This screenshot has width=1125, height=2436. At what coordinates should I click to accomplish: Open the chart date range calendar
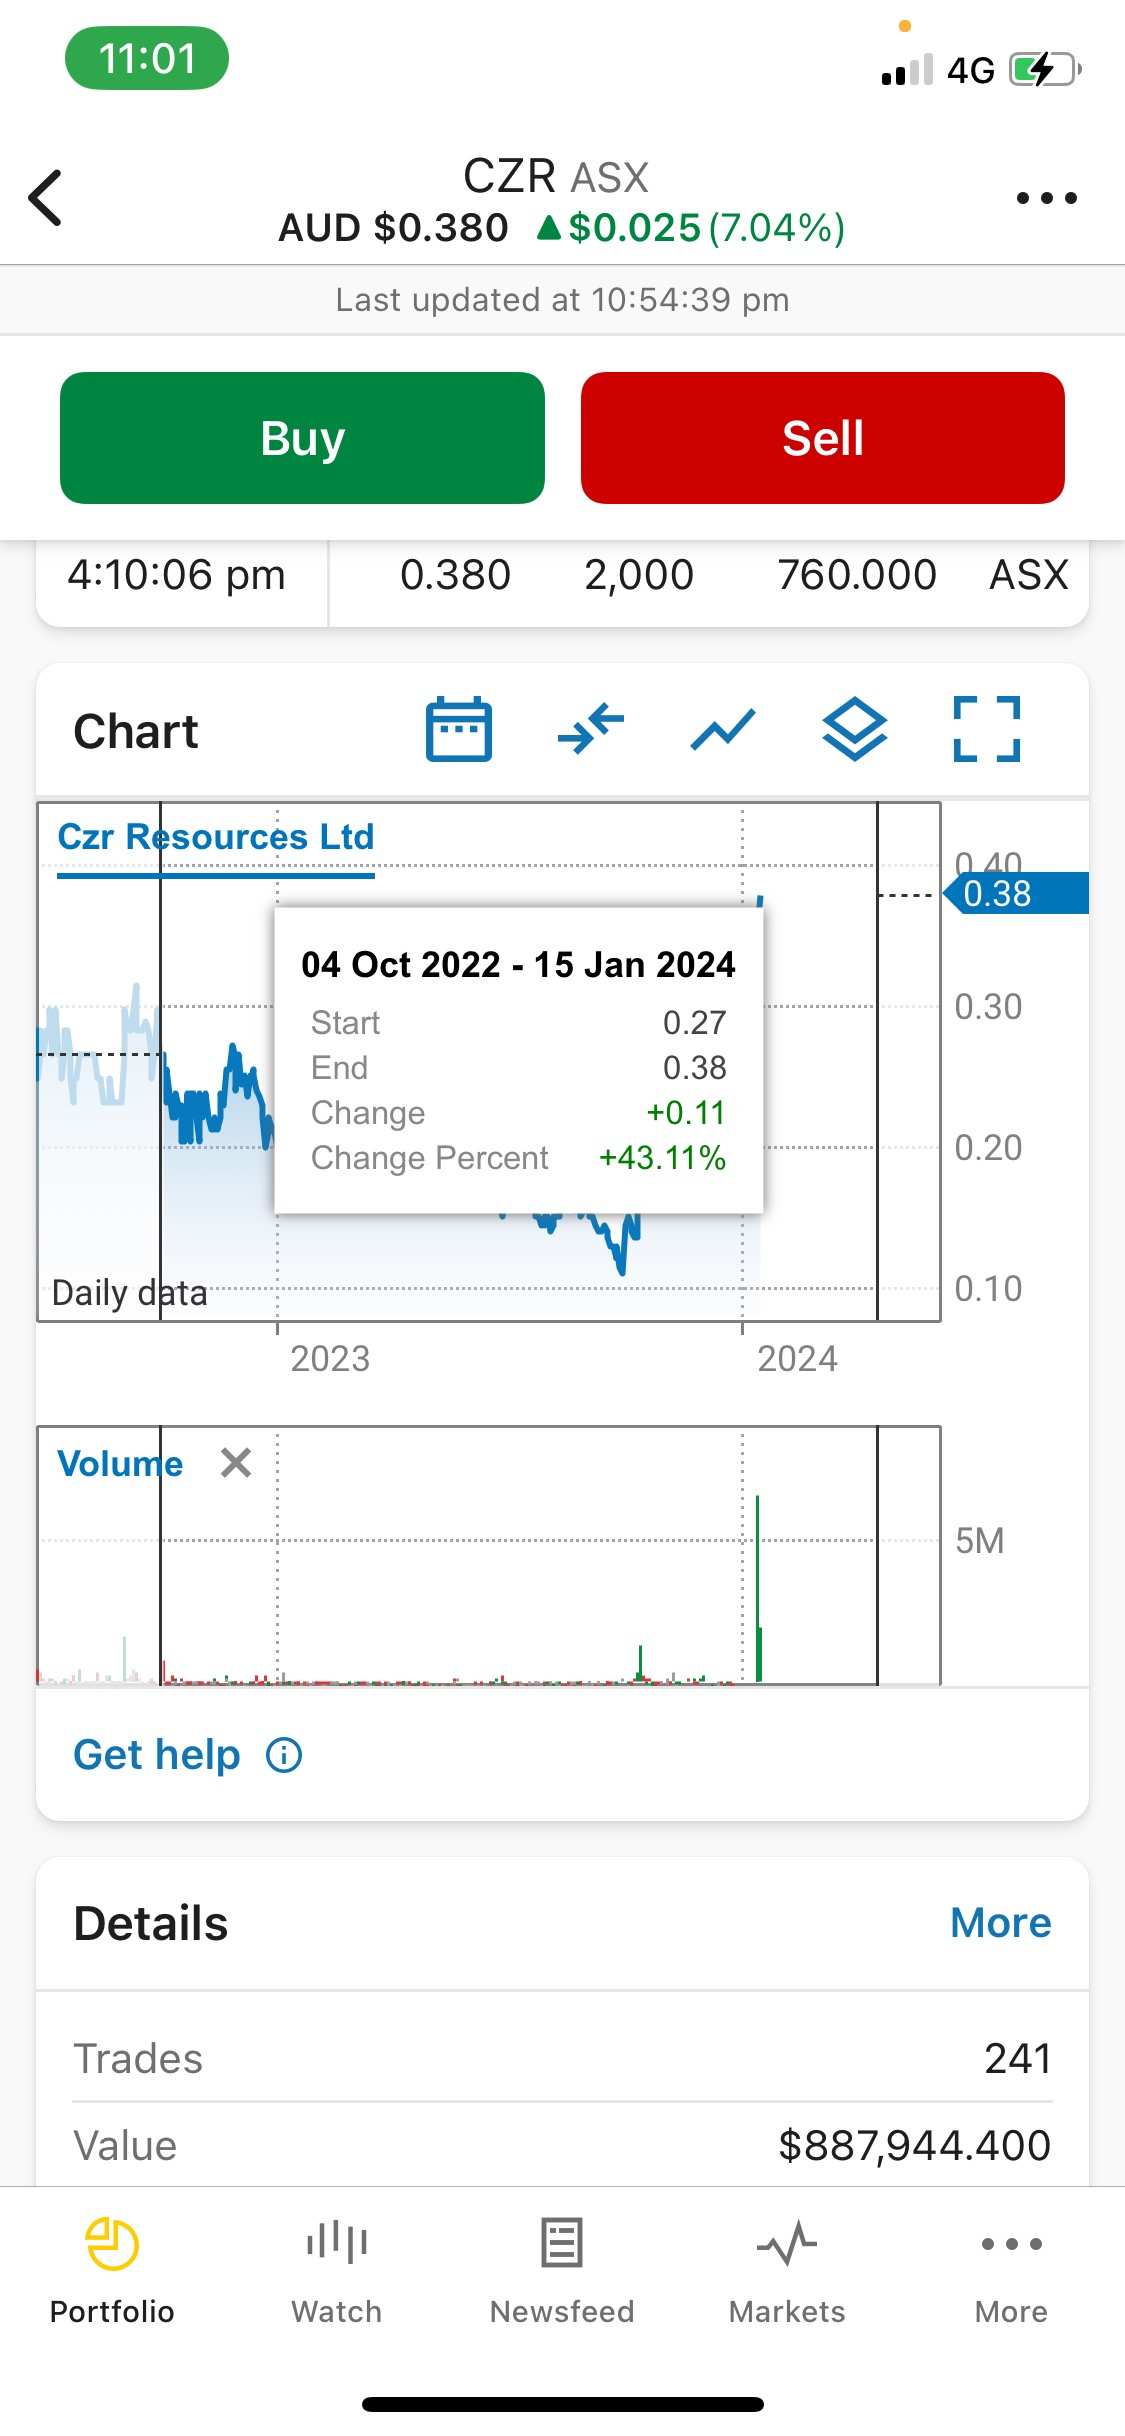click(x=459, y=730)
